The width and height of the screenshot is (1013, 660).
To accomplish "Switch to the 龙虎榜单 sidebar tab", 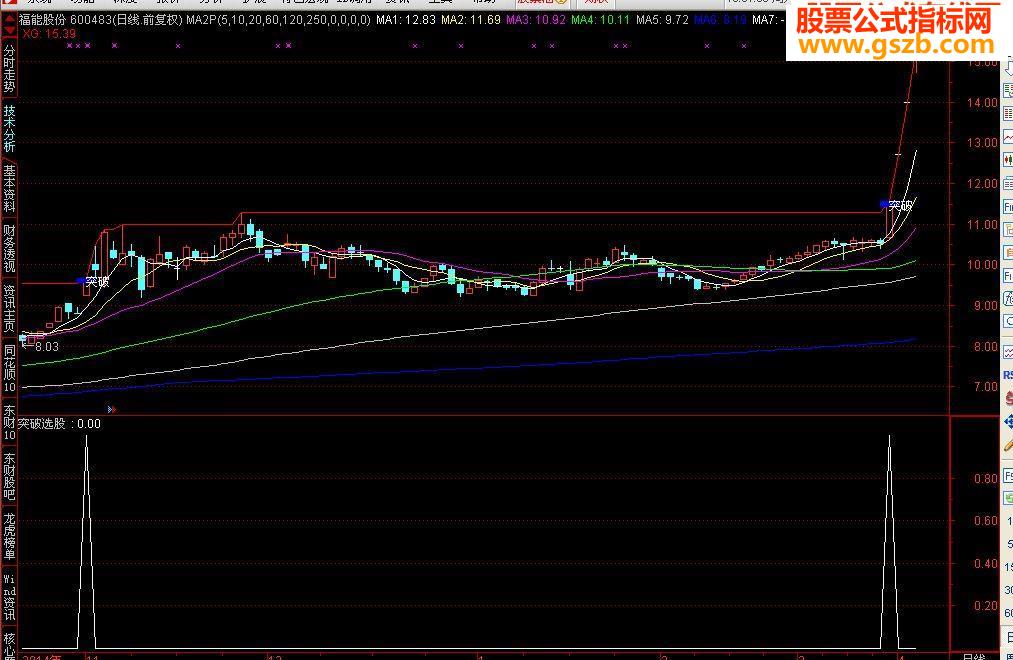I will pos(9,536).
